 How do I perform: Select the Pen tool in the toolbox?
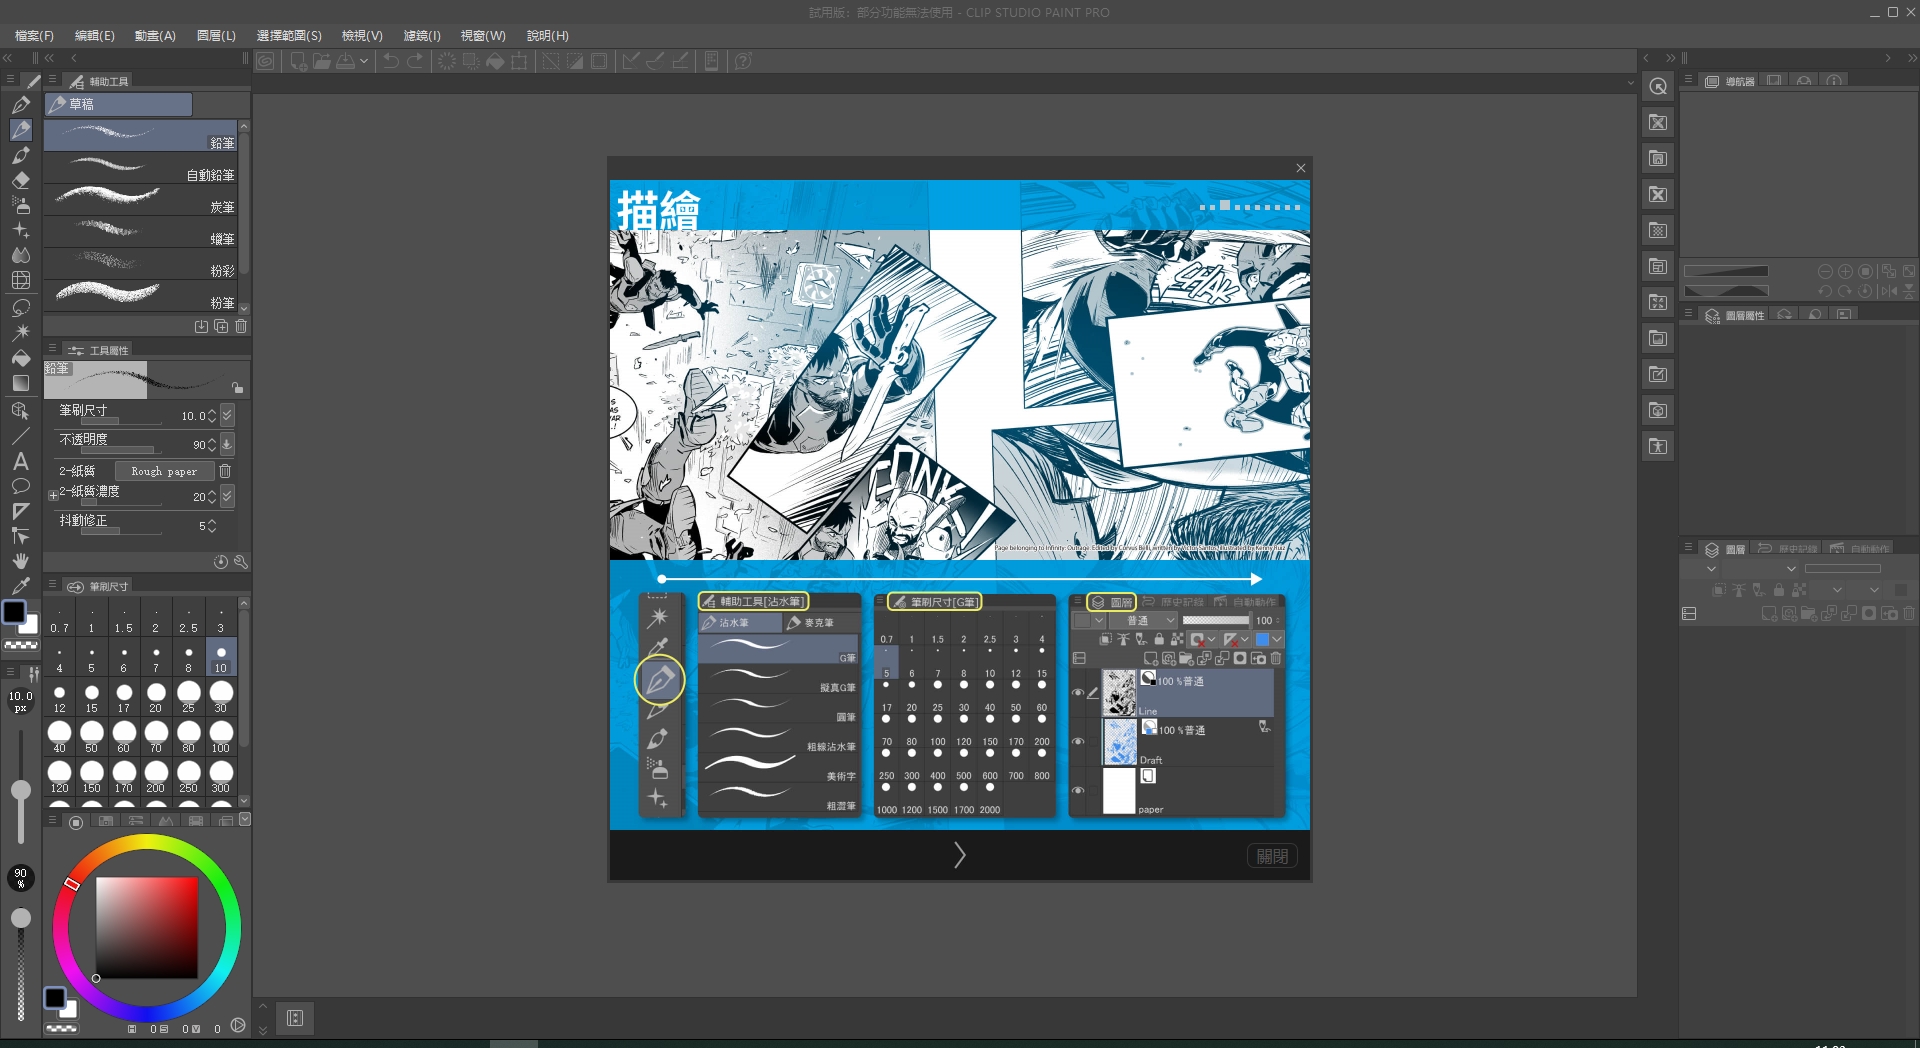(x=20, y=105)
